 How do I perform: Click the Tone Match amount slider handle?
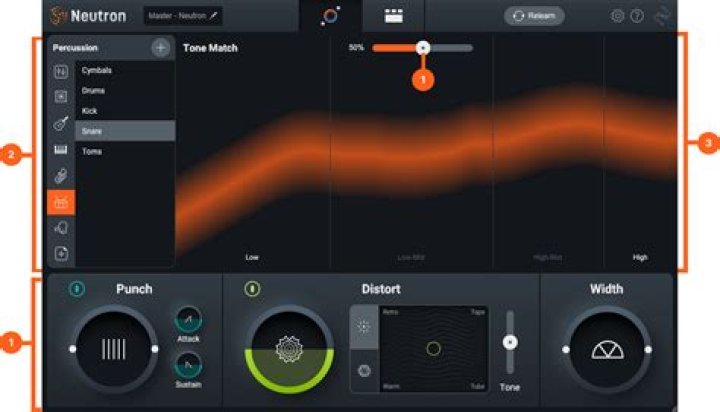pyautogui.click(x=423, y=47)
